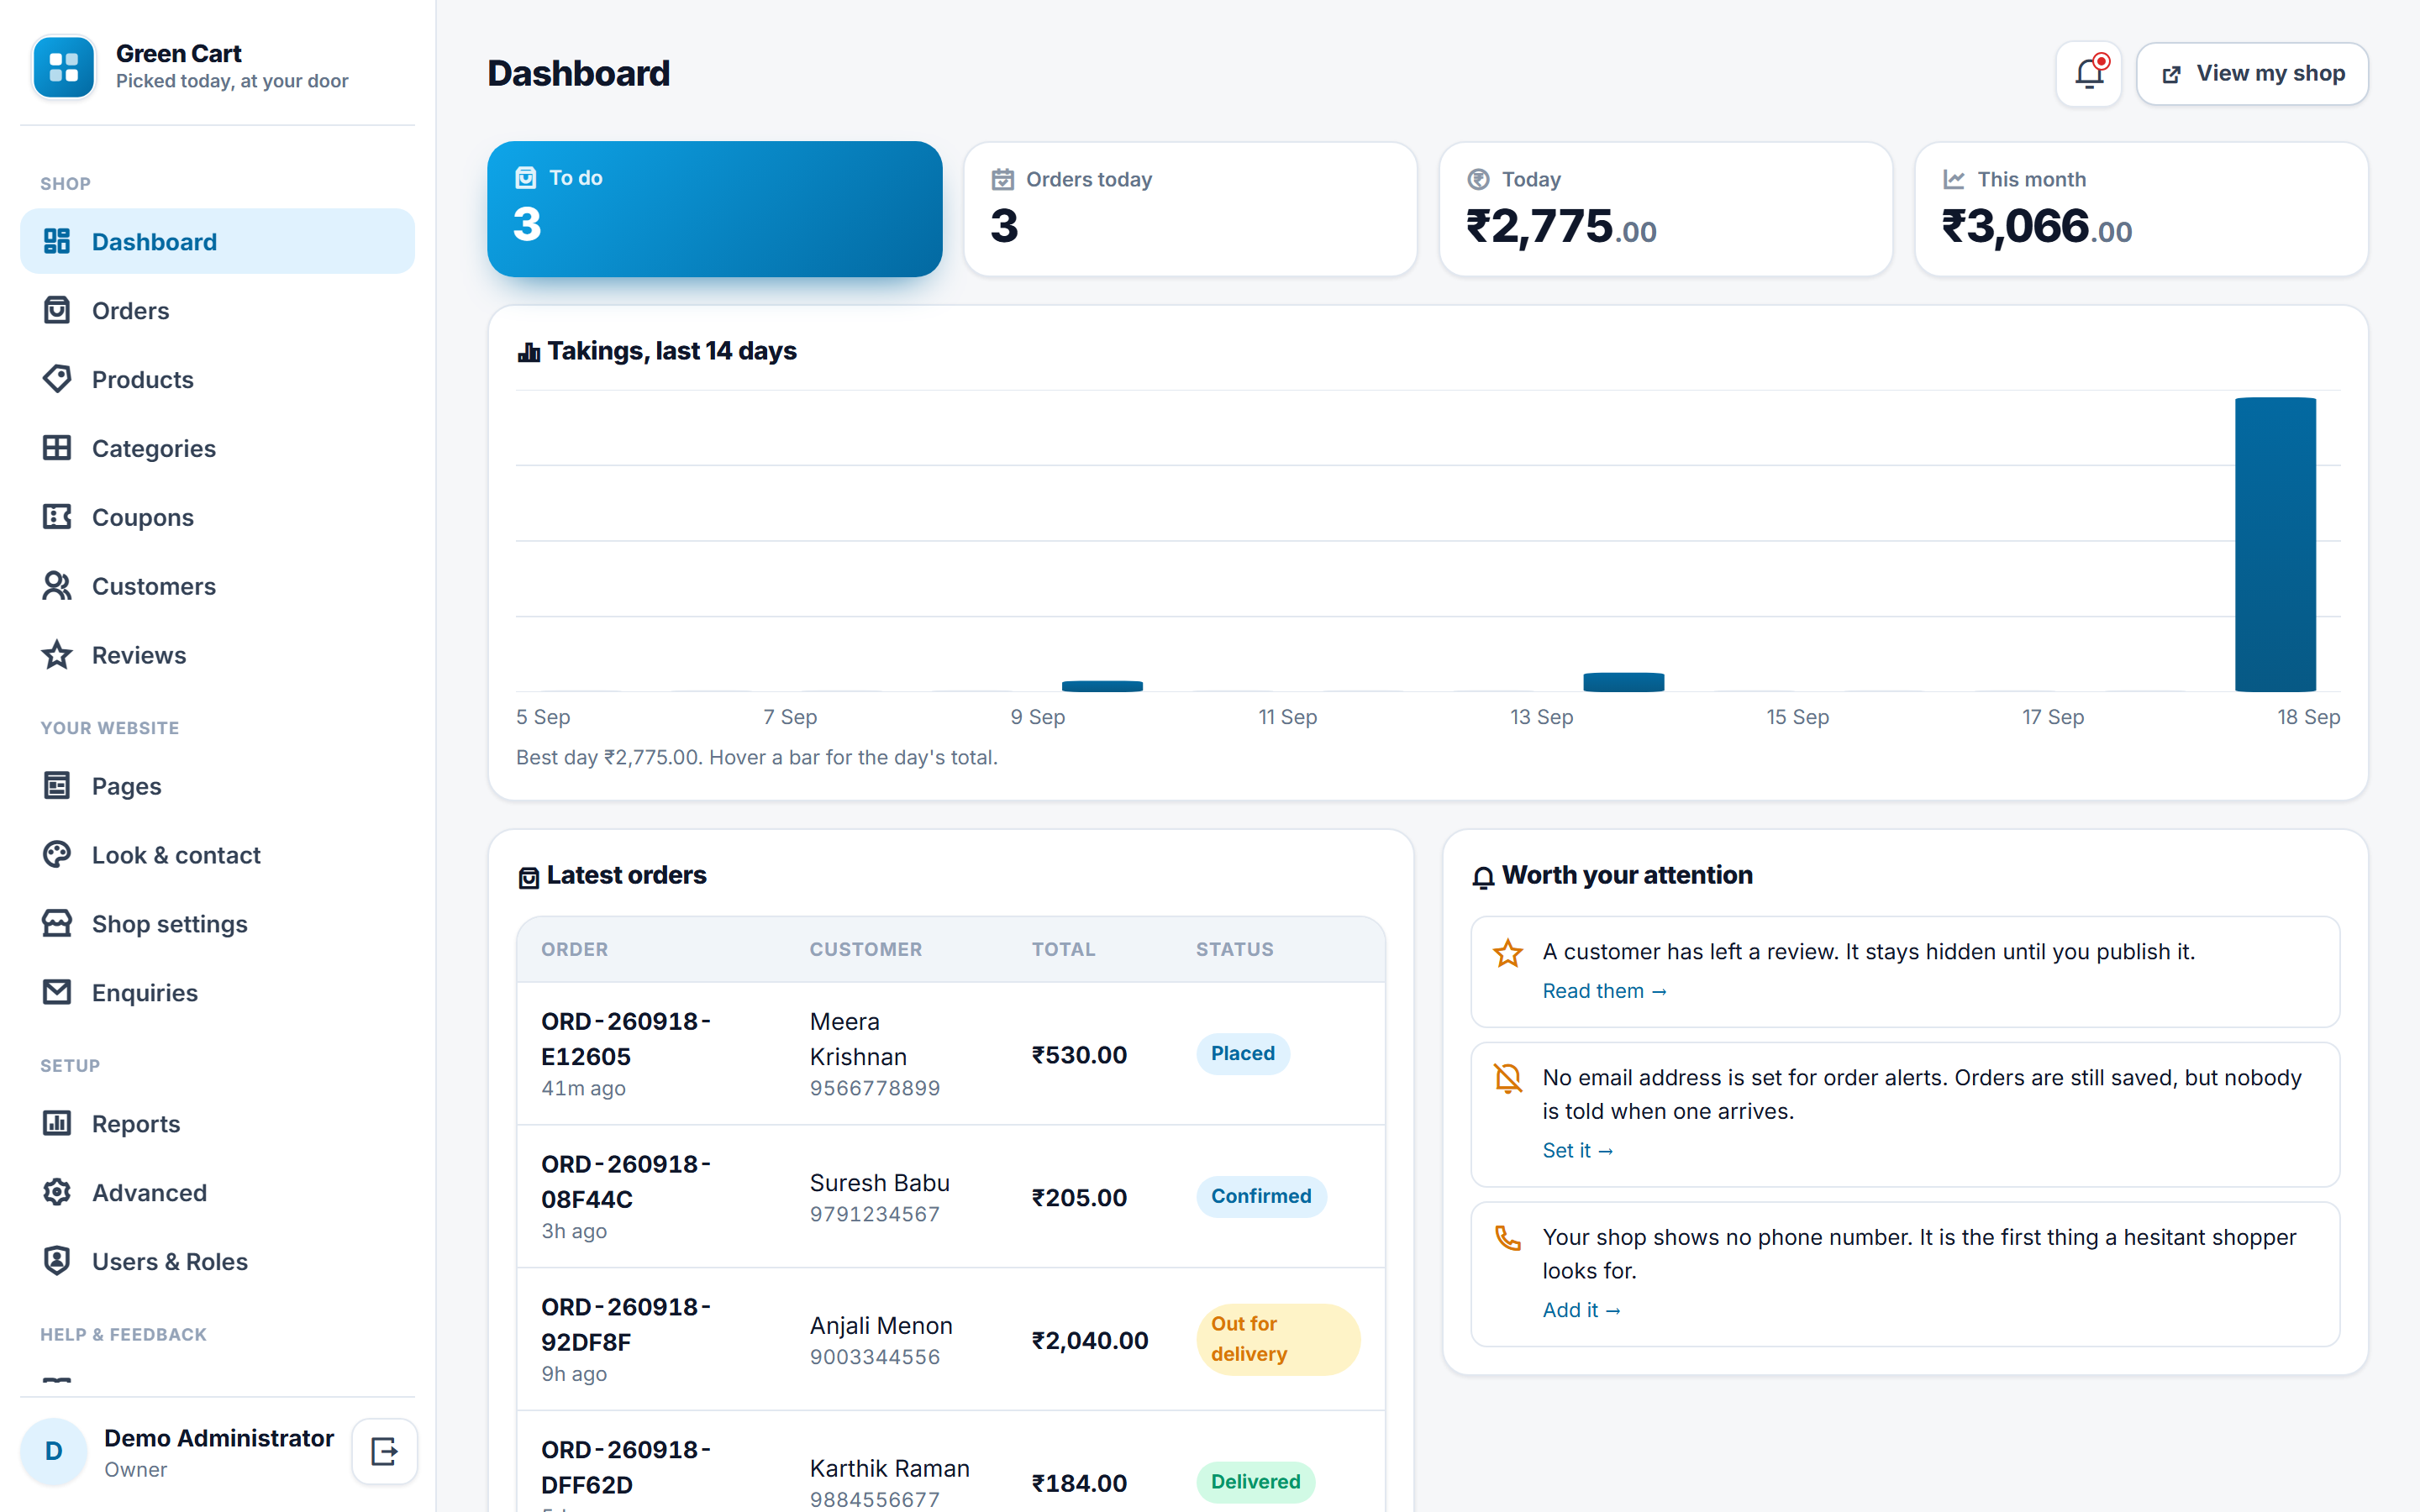Navigate to Shop settings

[x=217, y=925]
